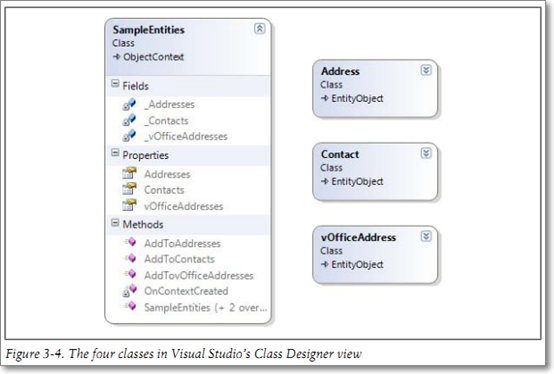Select the _vOfficeAddresses field
This screenshot has height=374, width=554.
point(186,136)
